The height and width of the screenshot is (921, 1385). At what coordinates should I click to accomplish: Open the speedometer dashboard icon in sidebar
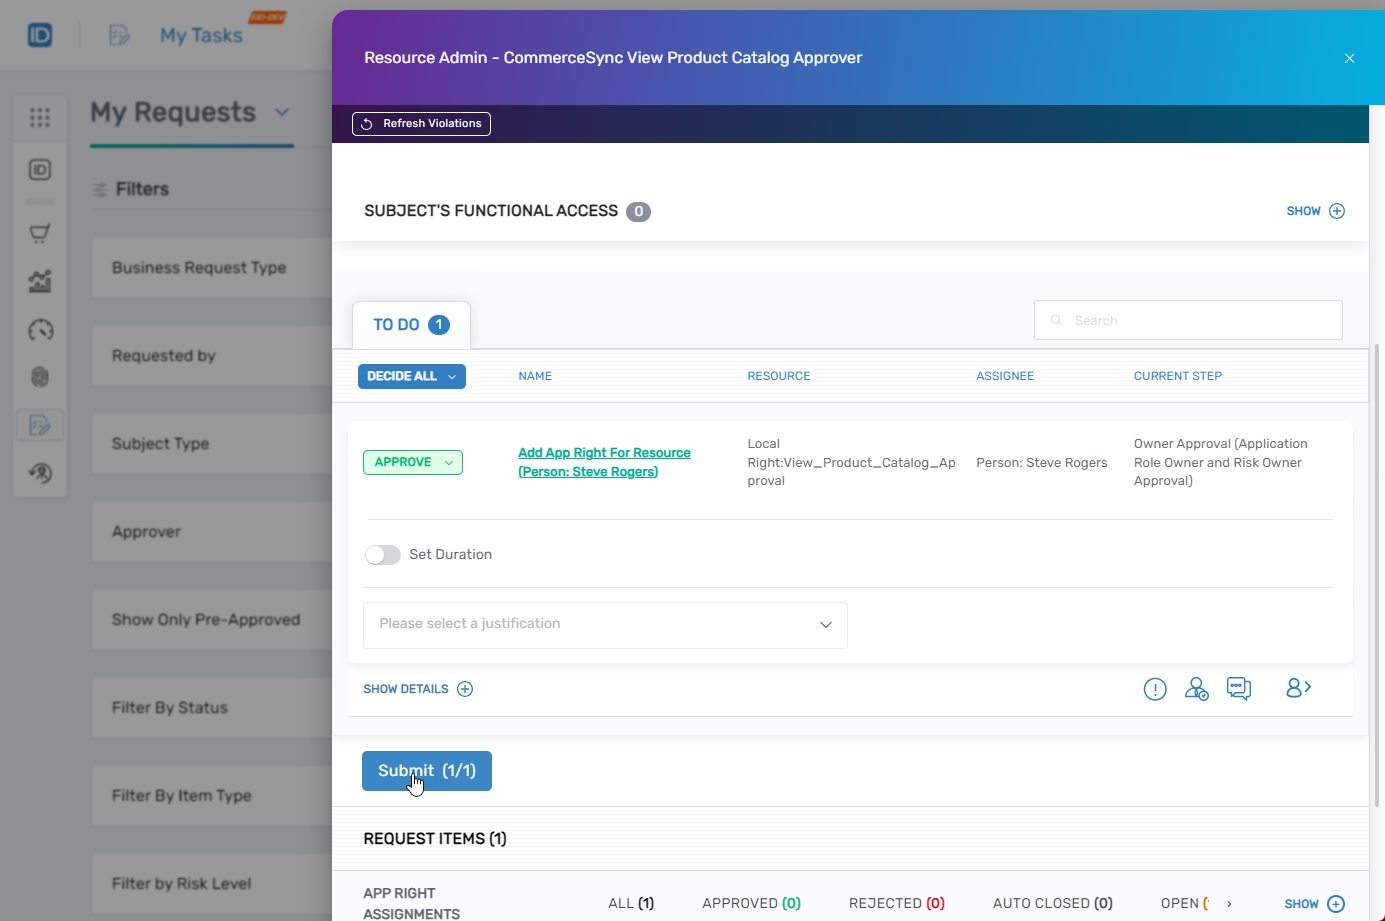[x=40, y=330]
